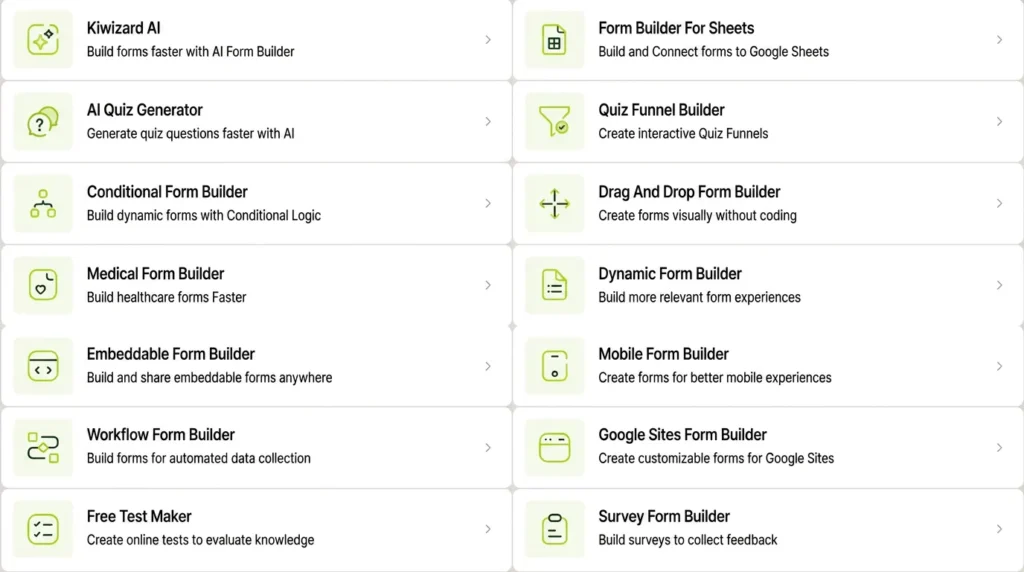
Task: Open the Dynamic Form Builder title
Action: click(x=669, y=274)
